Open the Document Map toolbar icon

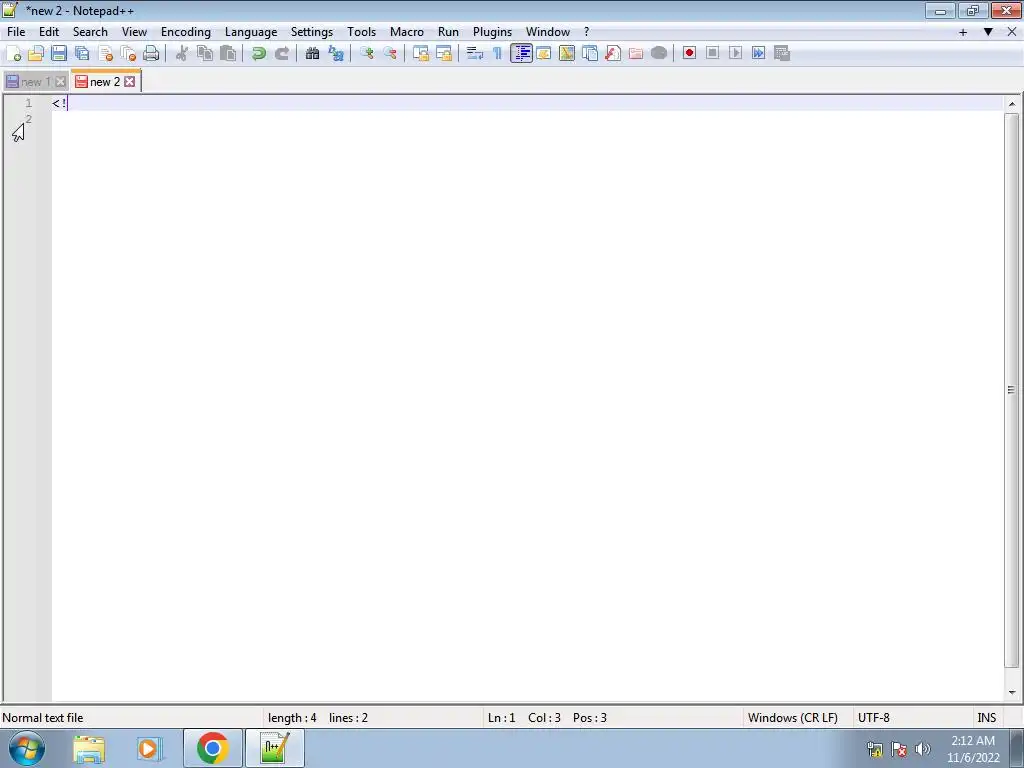pyautogui.click(x=567, y=54)
